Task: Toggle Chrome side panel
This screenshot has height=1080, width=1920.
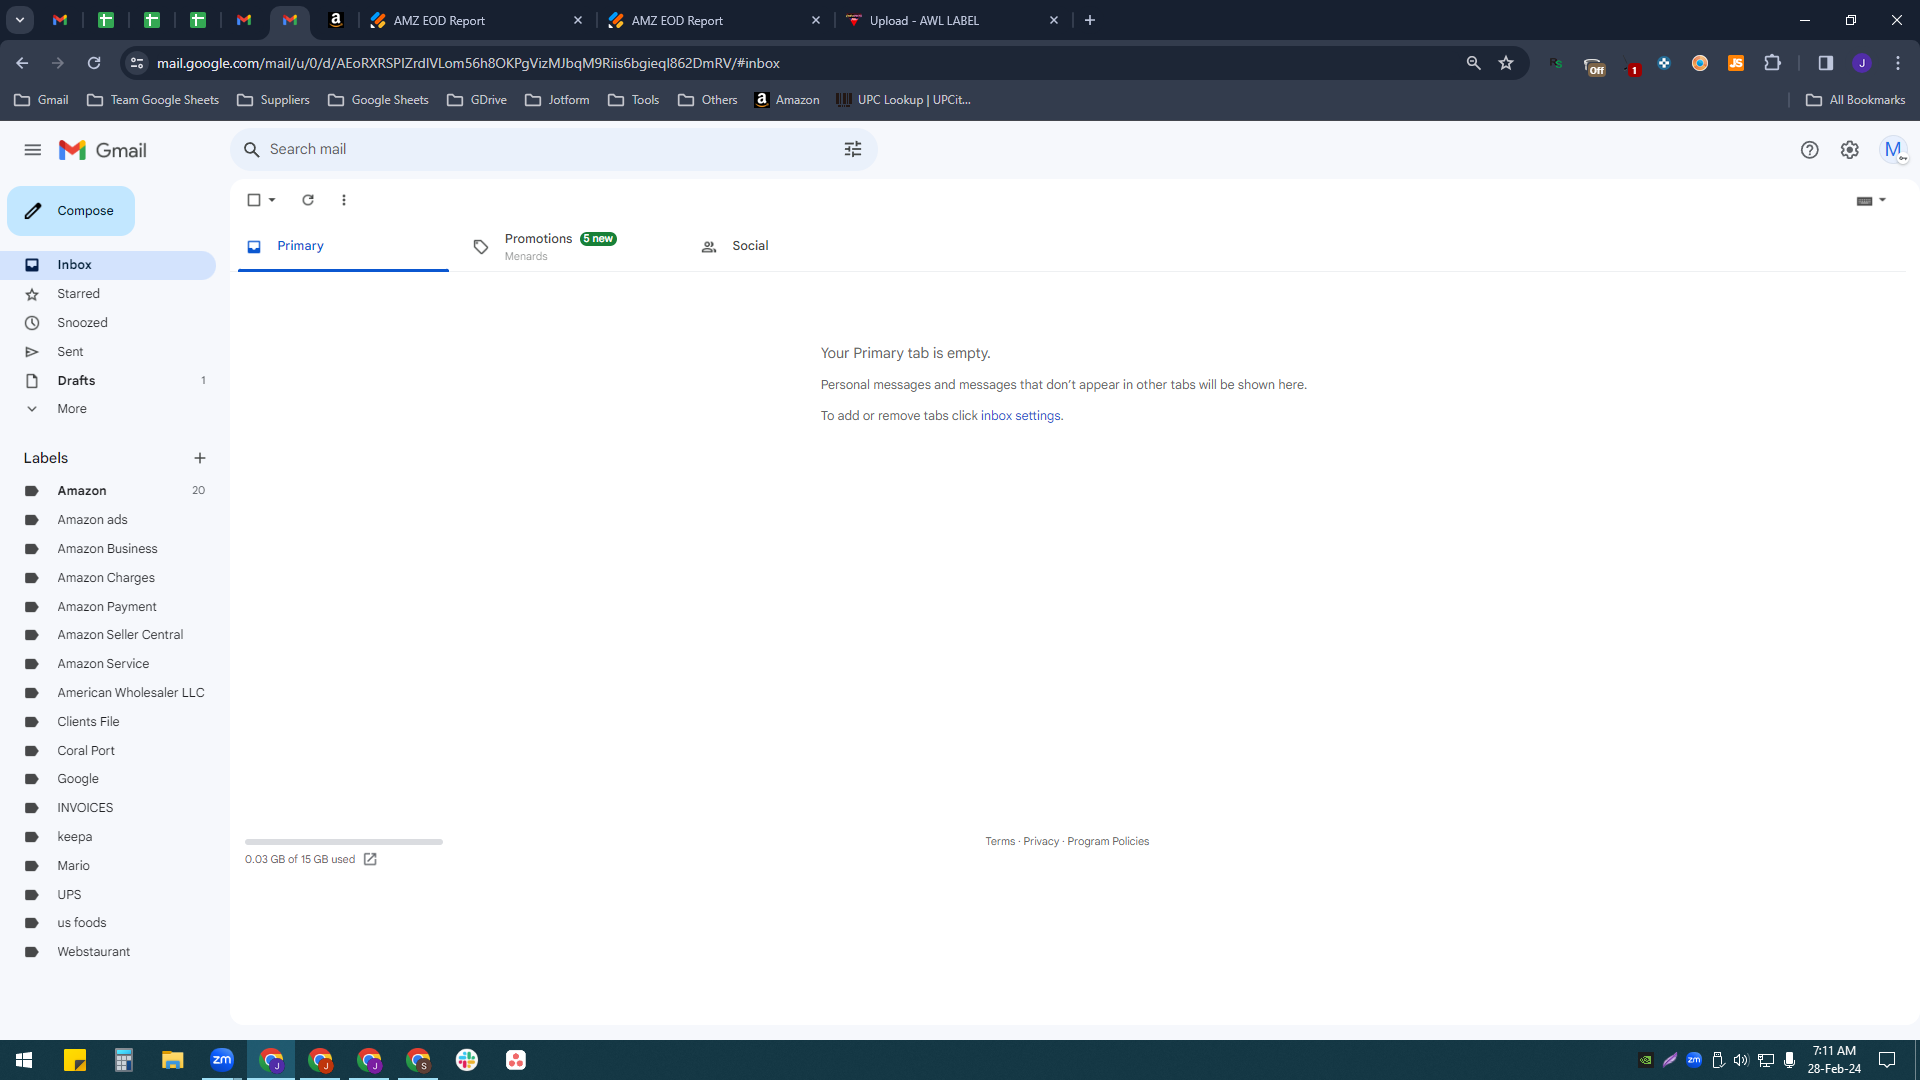Action: (x=1826, y=63)
